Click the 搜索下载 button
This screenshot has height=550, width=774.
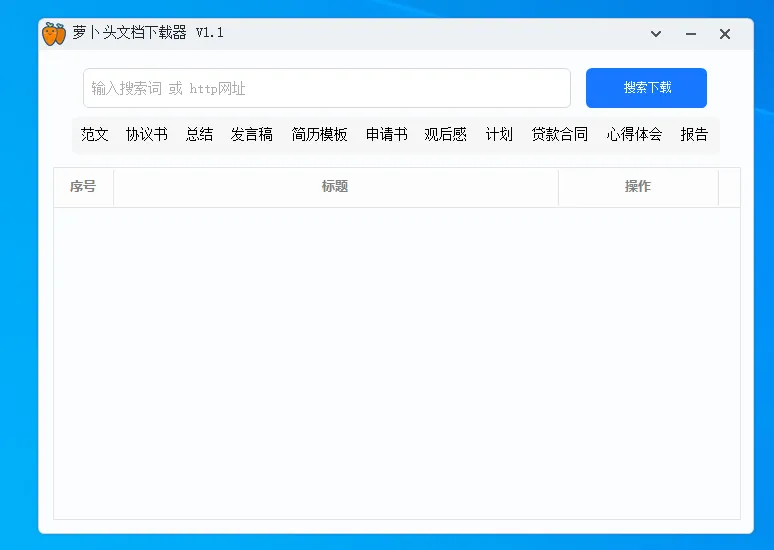[x=647, y=88]
